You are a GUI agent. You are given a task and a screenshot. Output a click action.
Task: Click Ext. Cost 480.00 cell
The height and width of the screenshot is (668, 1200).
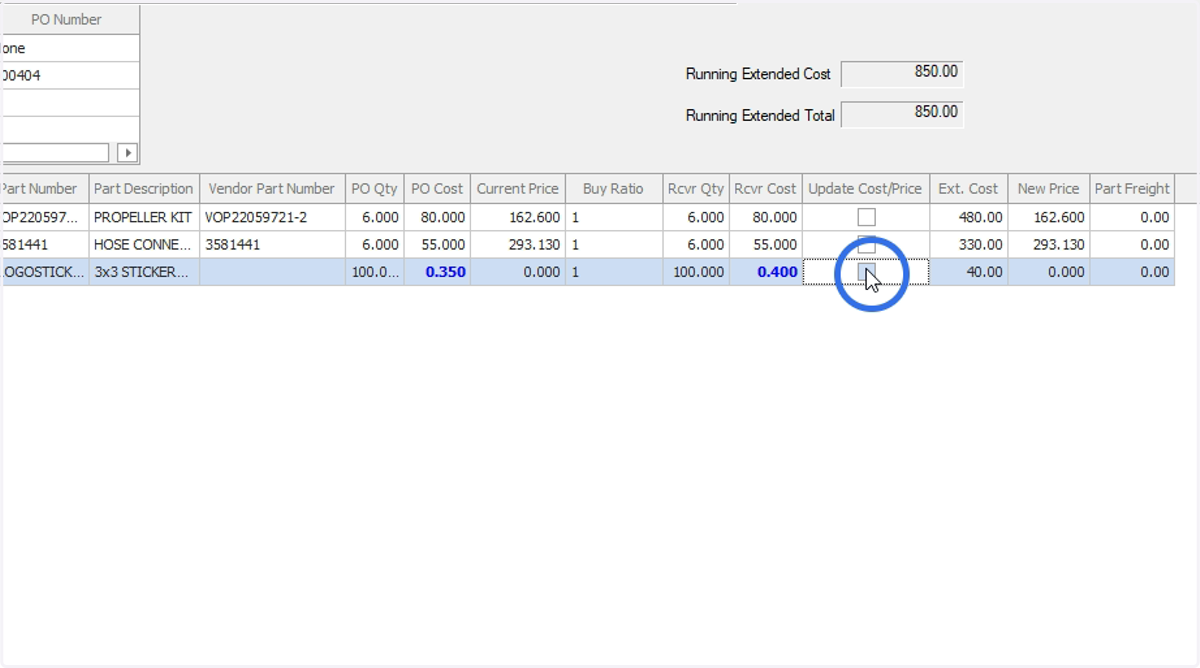(968, 217)
